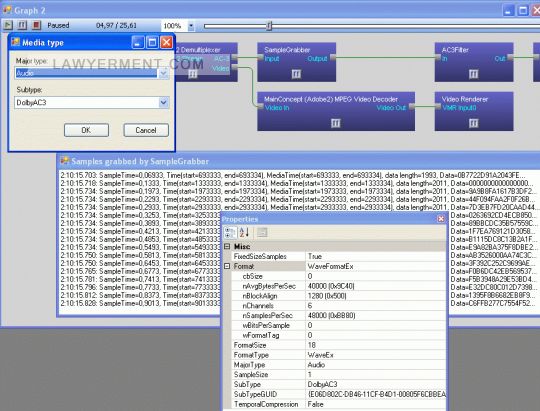Select the nChannels property row
540x411 pixels.
point(339,306)
